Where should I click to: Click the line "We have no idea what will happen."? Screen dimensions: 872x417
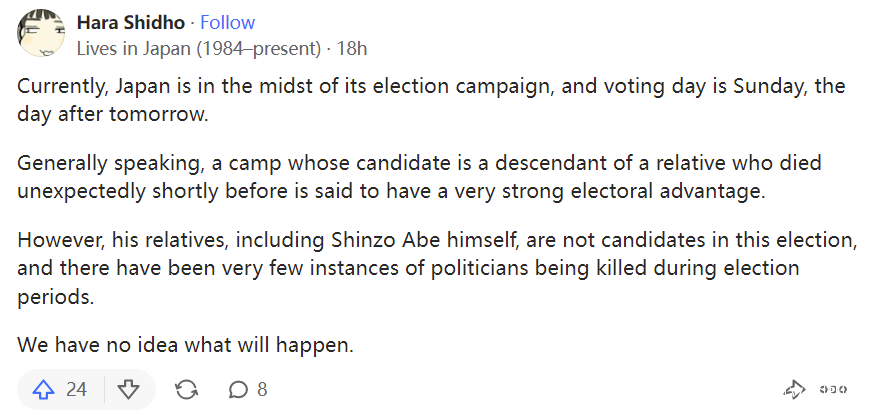click(x=186, y=345)
